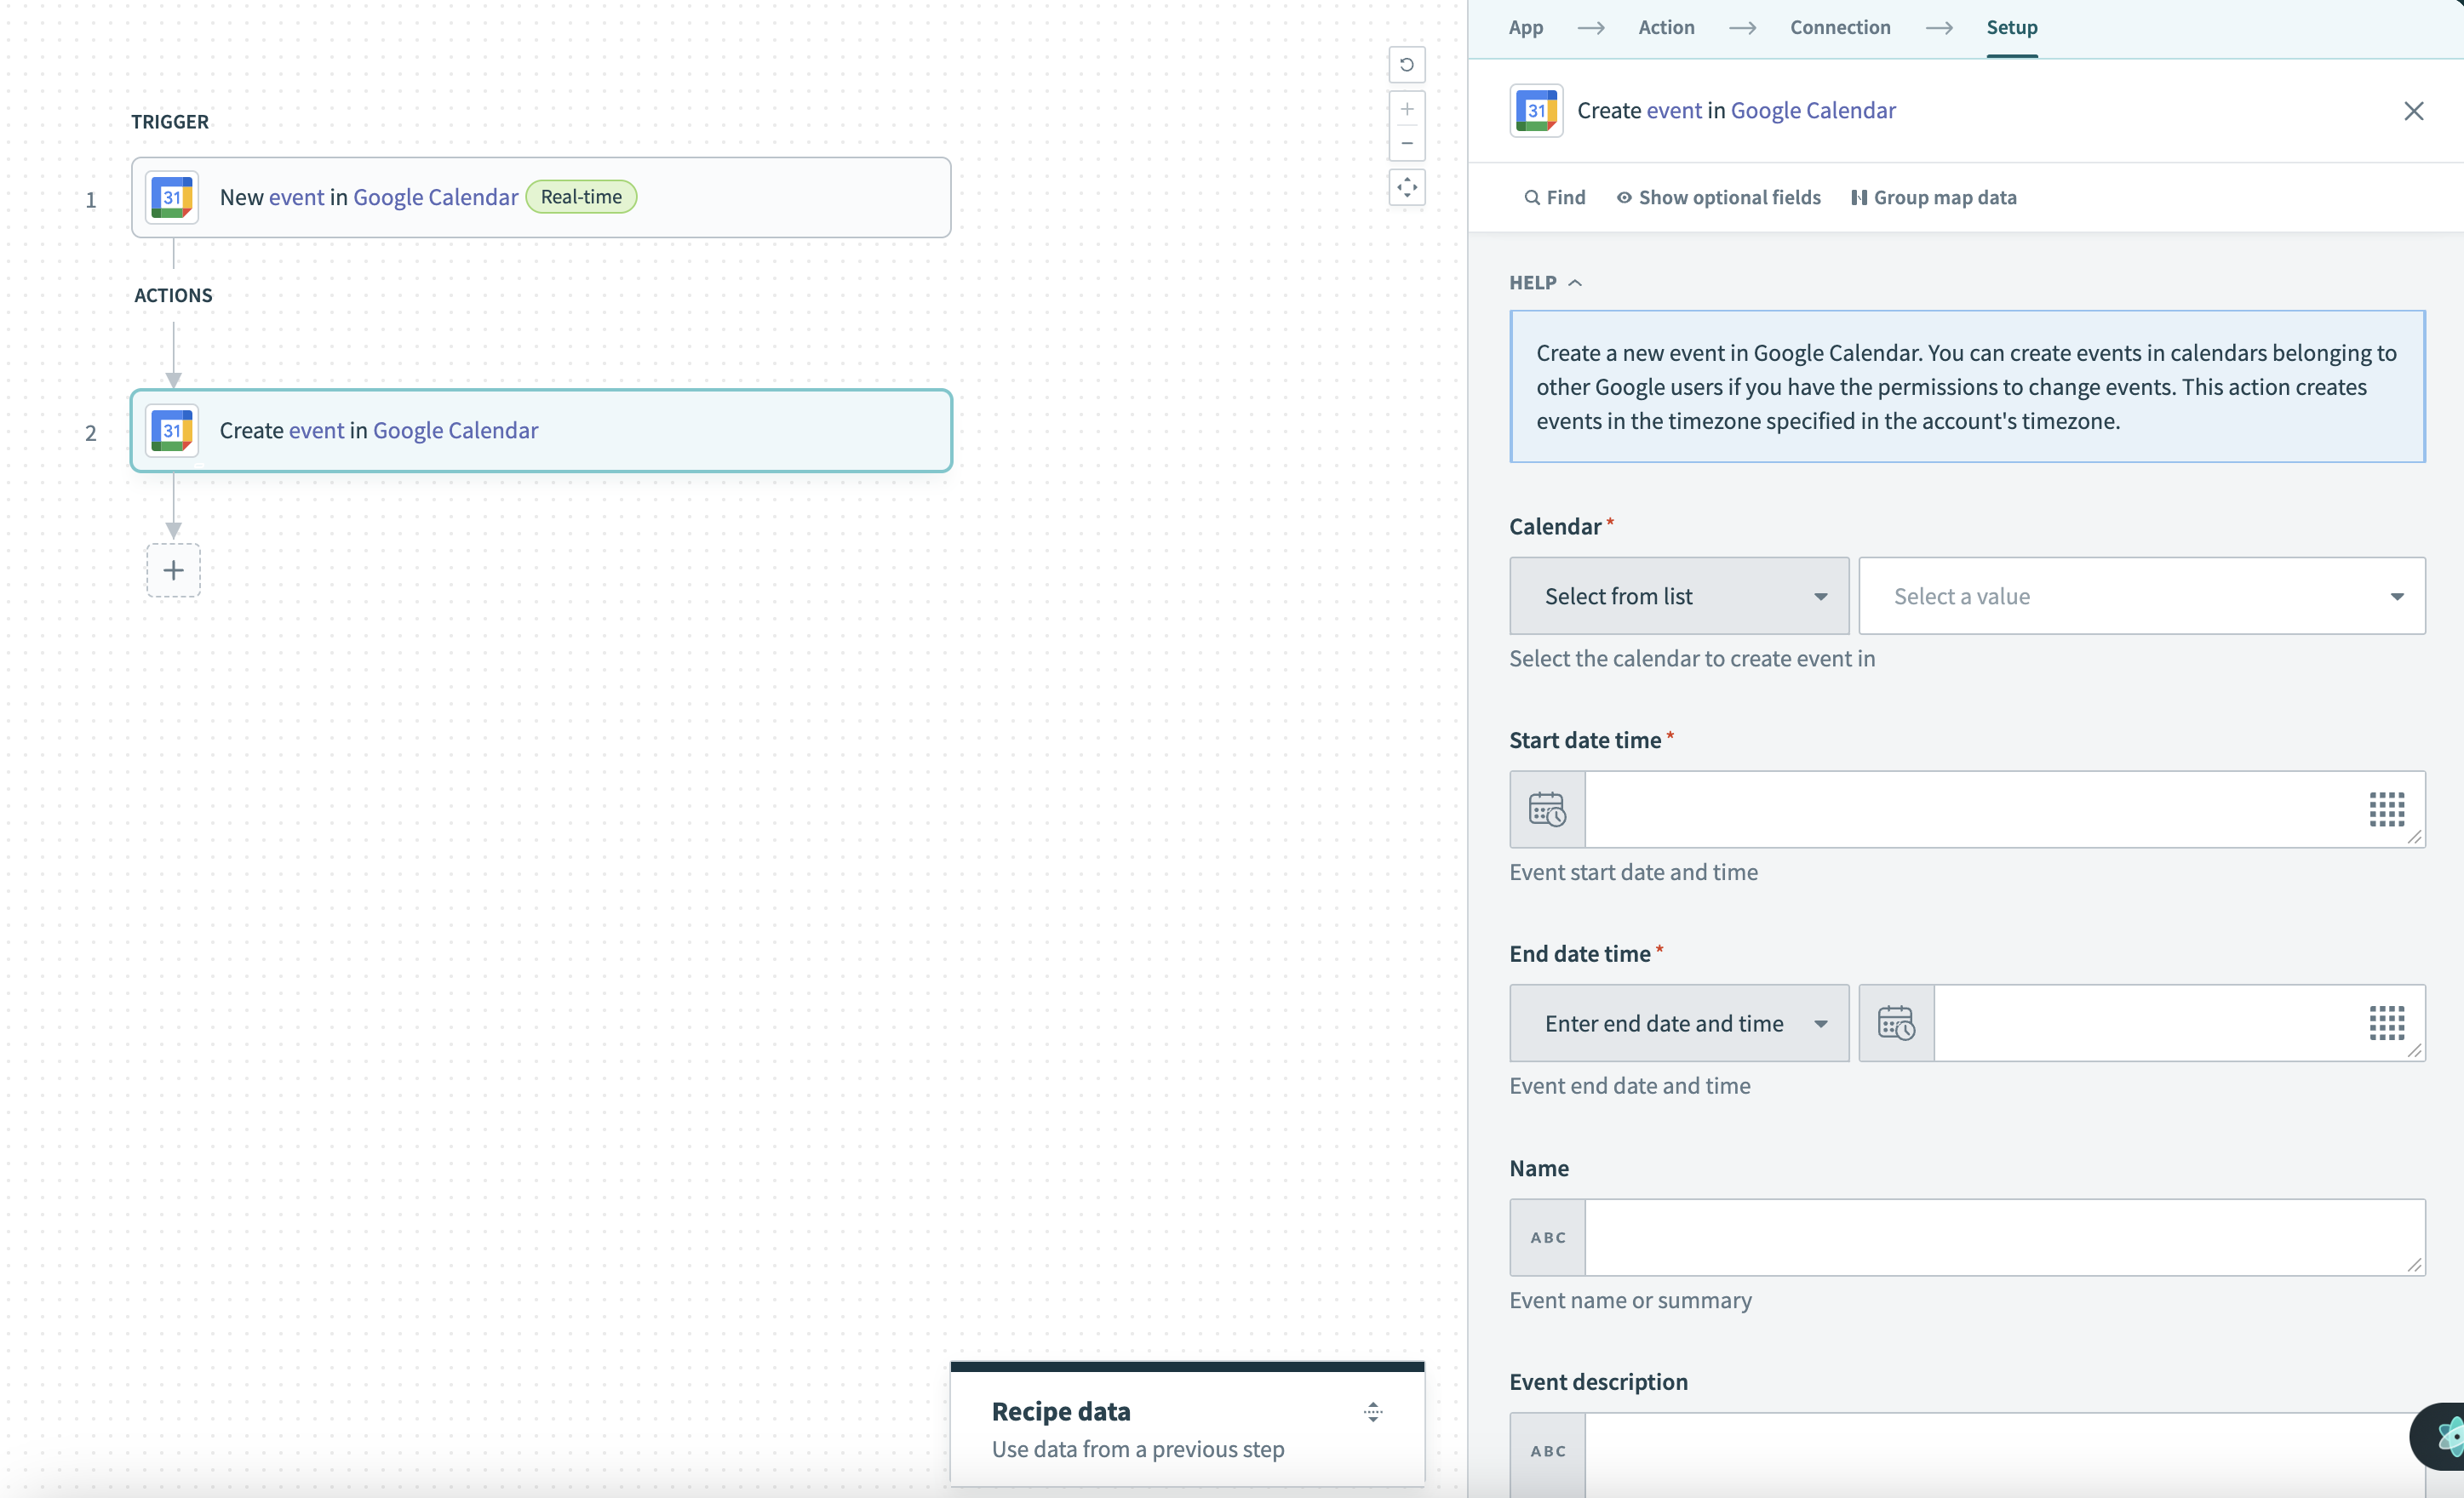The height and width of the screenshot is (1498, 2464).
Task: Open datapill grid for End date time
Action: (x=2386, y=1023)
